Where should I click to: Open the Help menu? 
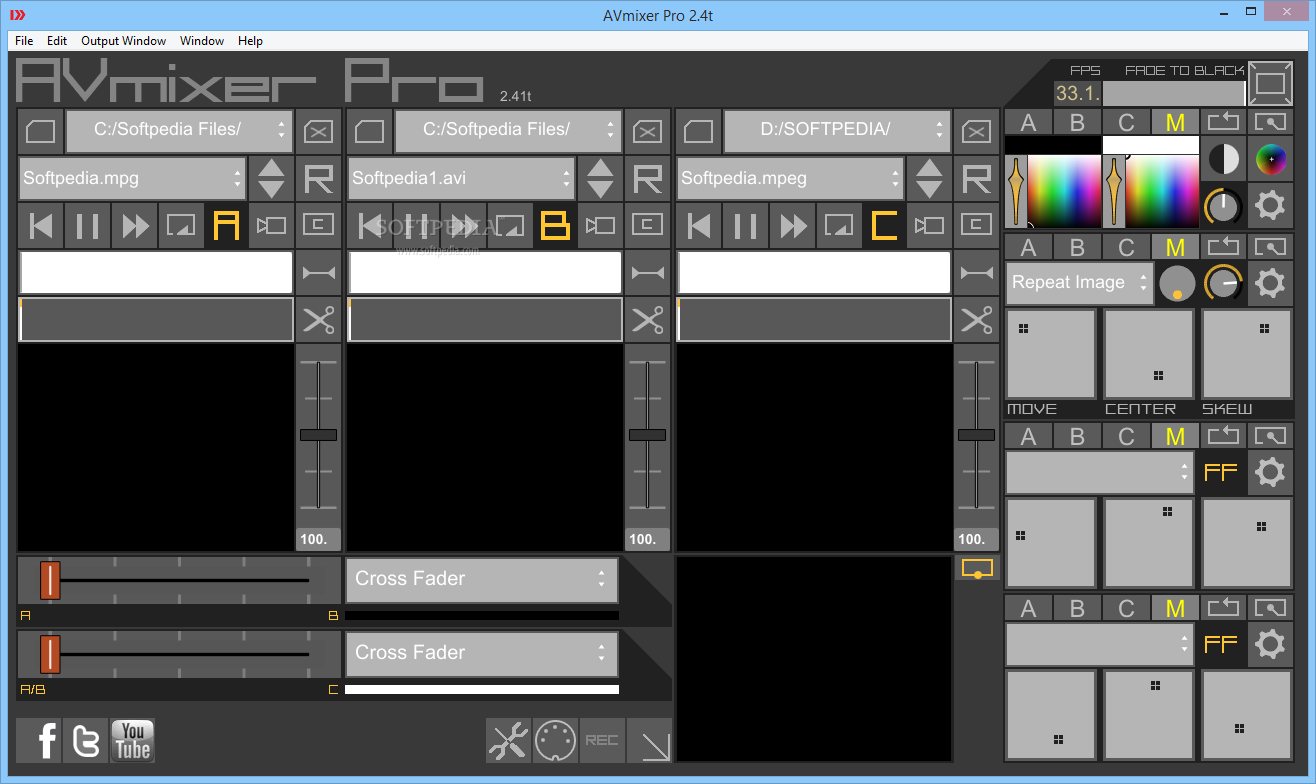click(250, 41)
